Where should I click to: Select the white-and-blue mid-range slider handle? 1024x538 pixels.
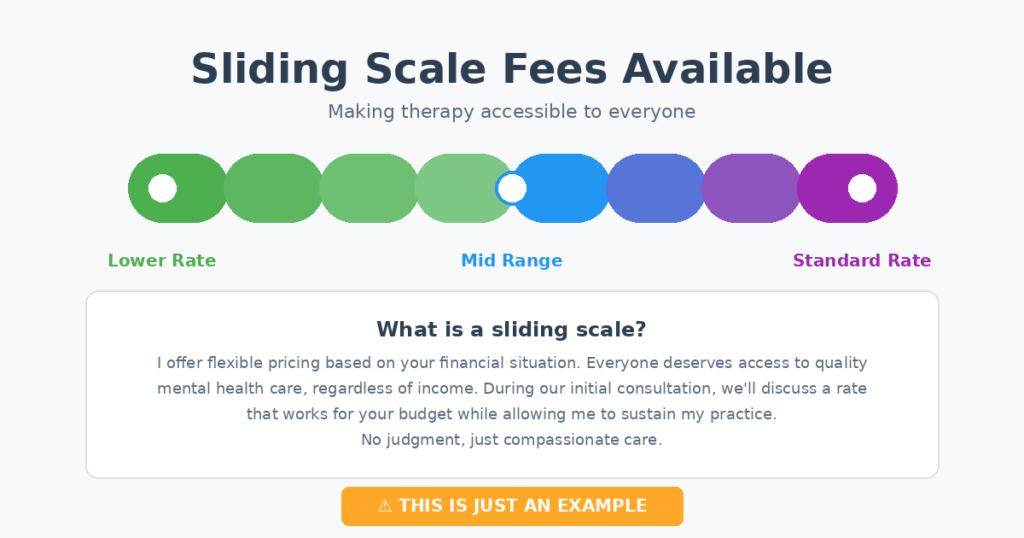coord(511,188)
